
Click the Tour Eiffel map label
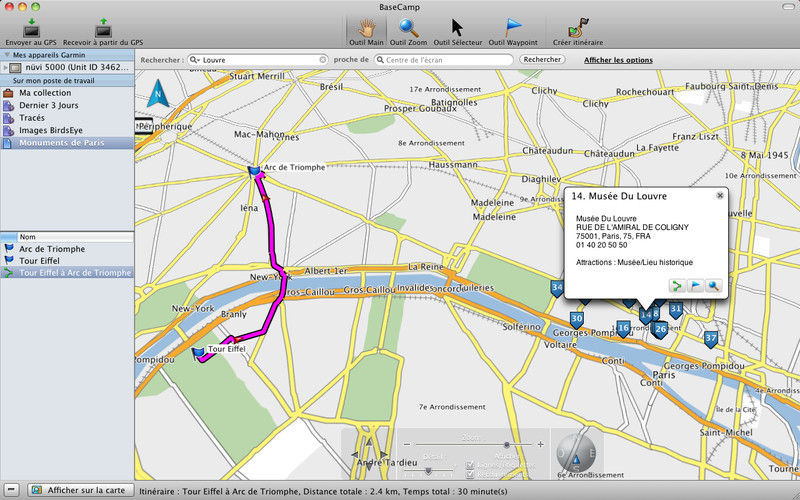tap(227, 349)
